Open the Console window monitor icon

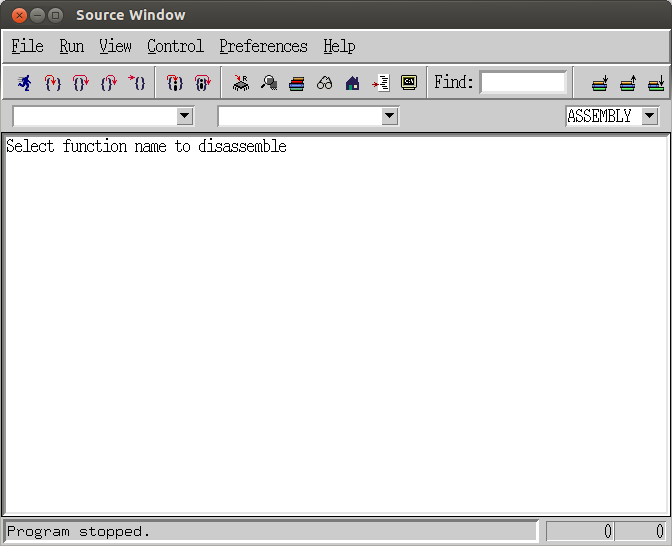(409, 82)
